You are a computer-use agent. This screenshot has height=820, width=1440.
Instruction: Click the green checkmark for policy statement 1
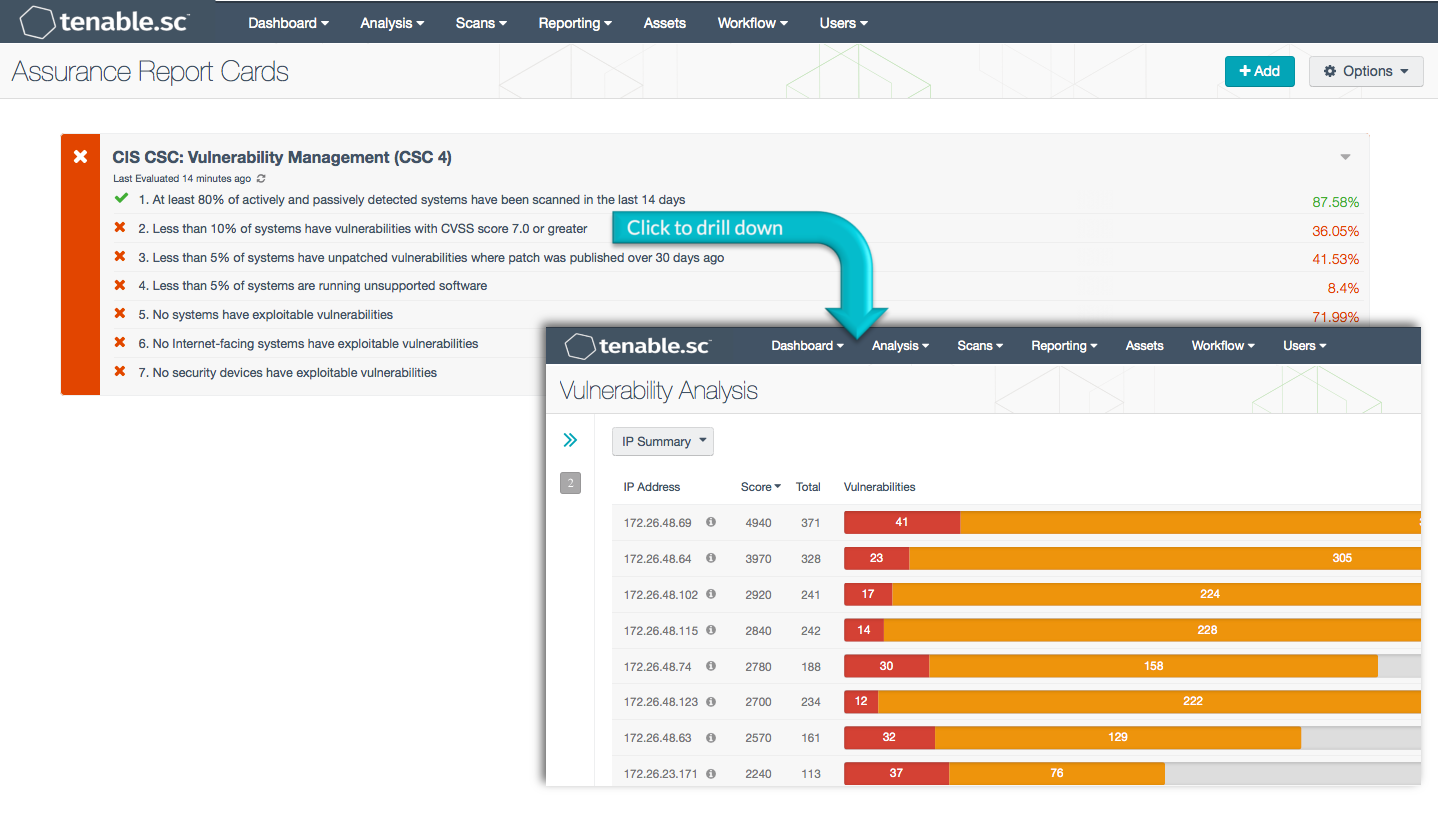coord(121,198)
